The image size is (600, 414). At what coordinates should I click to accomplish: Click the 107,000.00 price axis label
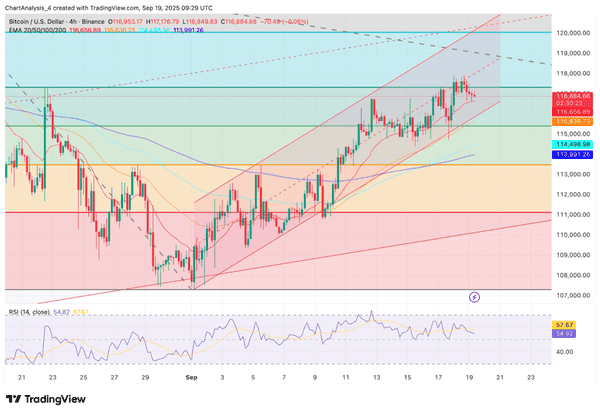coord(574,296)
